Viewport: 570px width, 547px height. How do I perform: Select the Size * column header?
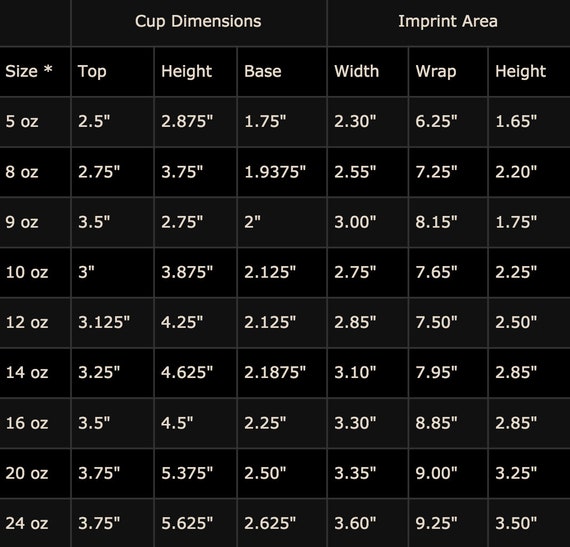tap(35, 72)
